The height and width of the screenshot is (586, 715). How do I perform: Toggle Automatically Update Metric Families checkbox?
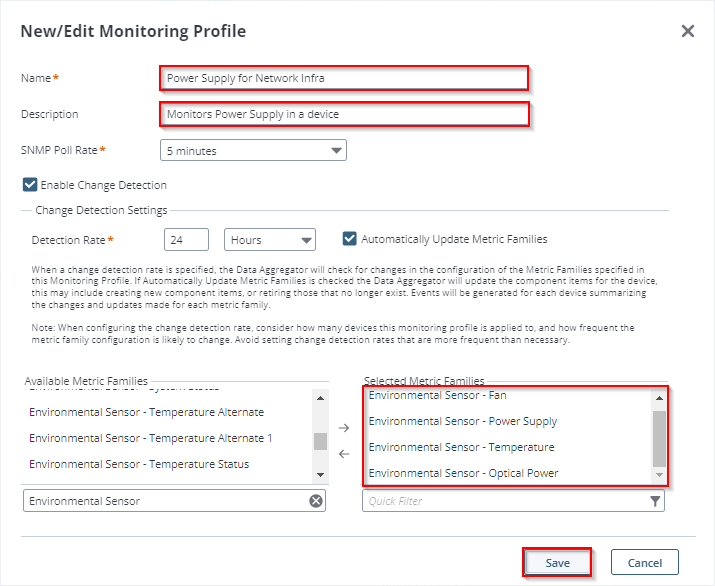(350, 239)
